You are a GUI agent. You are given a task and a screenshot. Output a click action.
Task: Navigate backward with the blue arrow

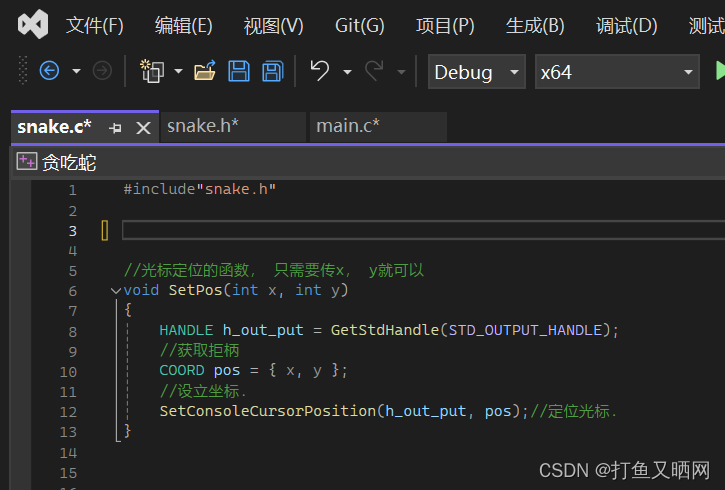tap(49, 71)
